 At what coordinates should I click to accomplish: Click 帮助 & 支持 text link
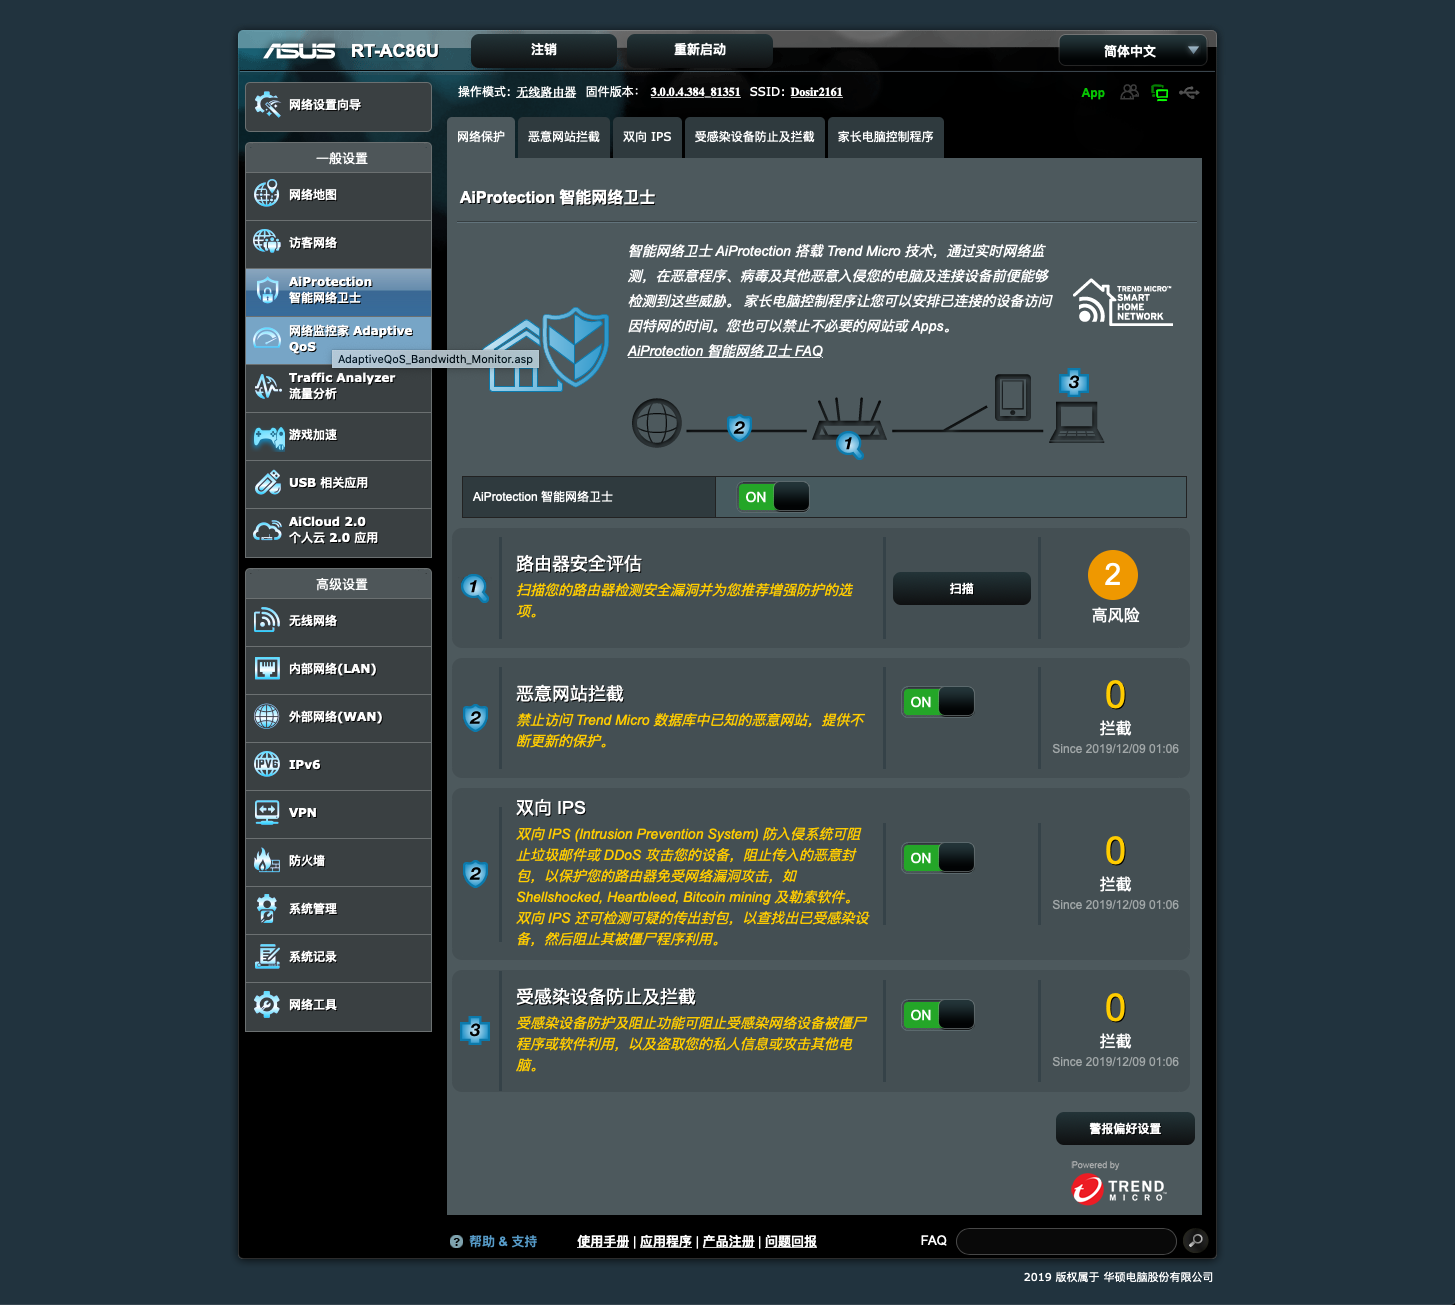pyautogui.click(x=503, y=1241)
